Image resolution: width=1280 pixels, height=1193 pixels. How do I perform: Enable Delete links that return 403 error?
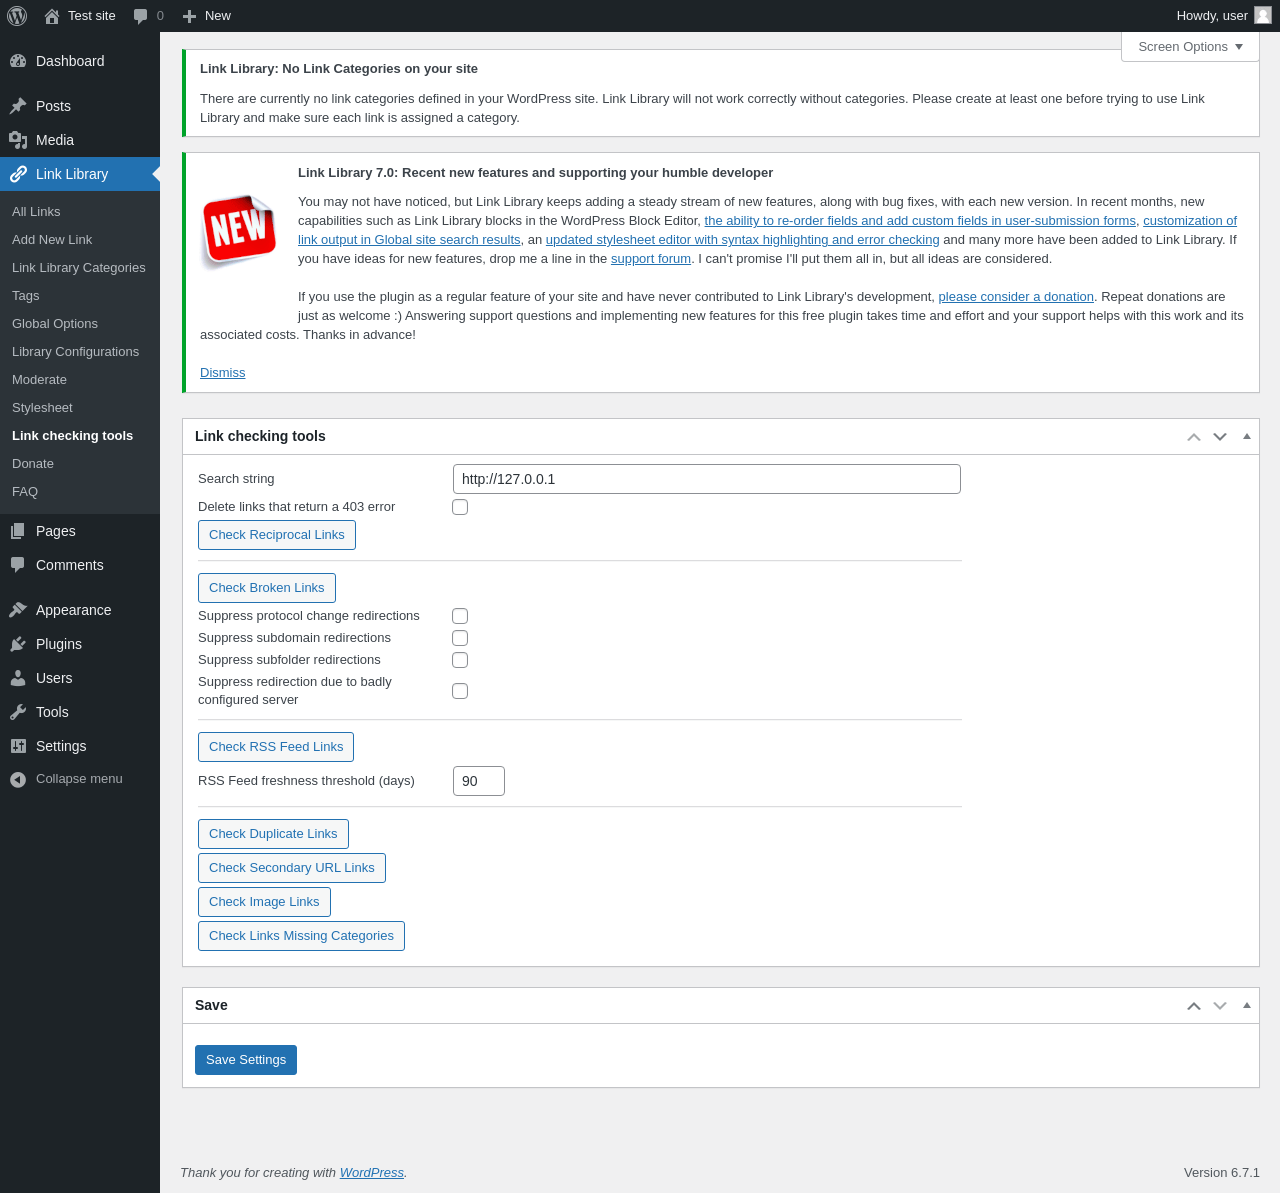click(x=460, y=507)
